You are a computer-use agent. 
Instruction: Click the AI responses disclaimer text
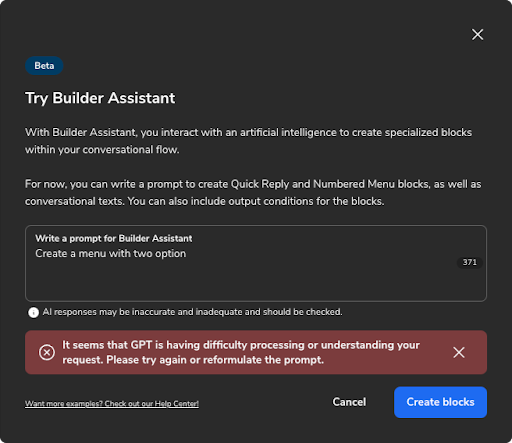click(192, 312)
